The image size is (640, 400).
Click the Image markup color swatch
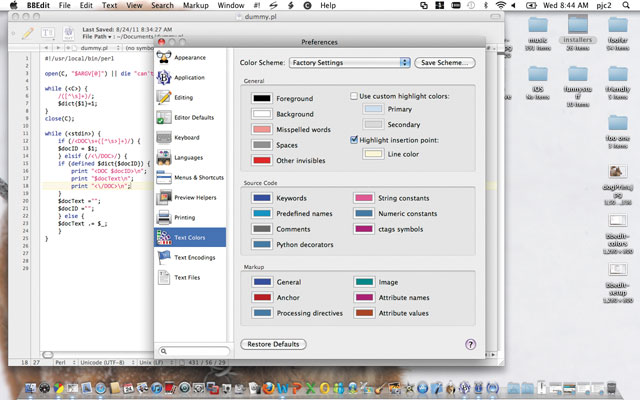click(364, 282)
